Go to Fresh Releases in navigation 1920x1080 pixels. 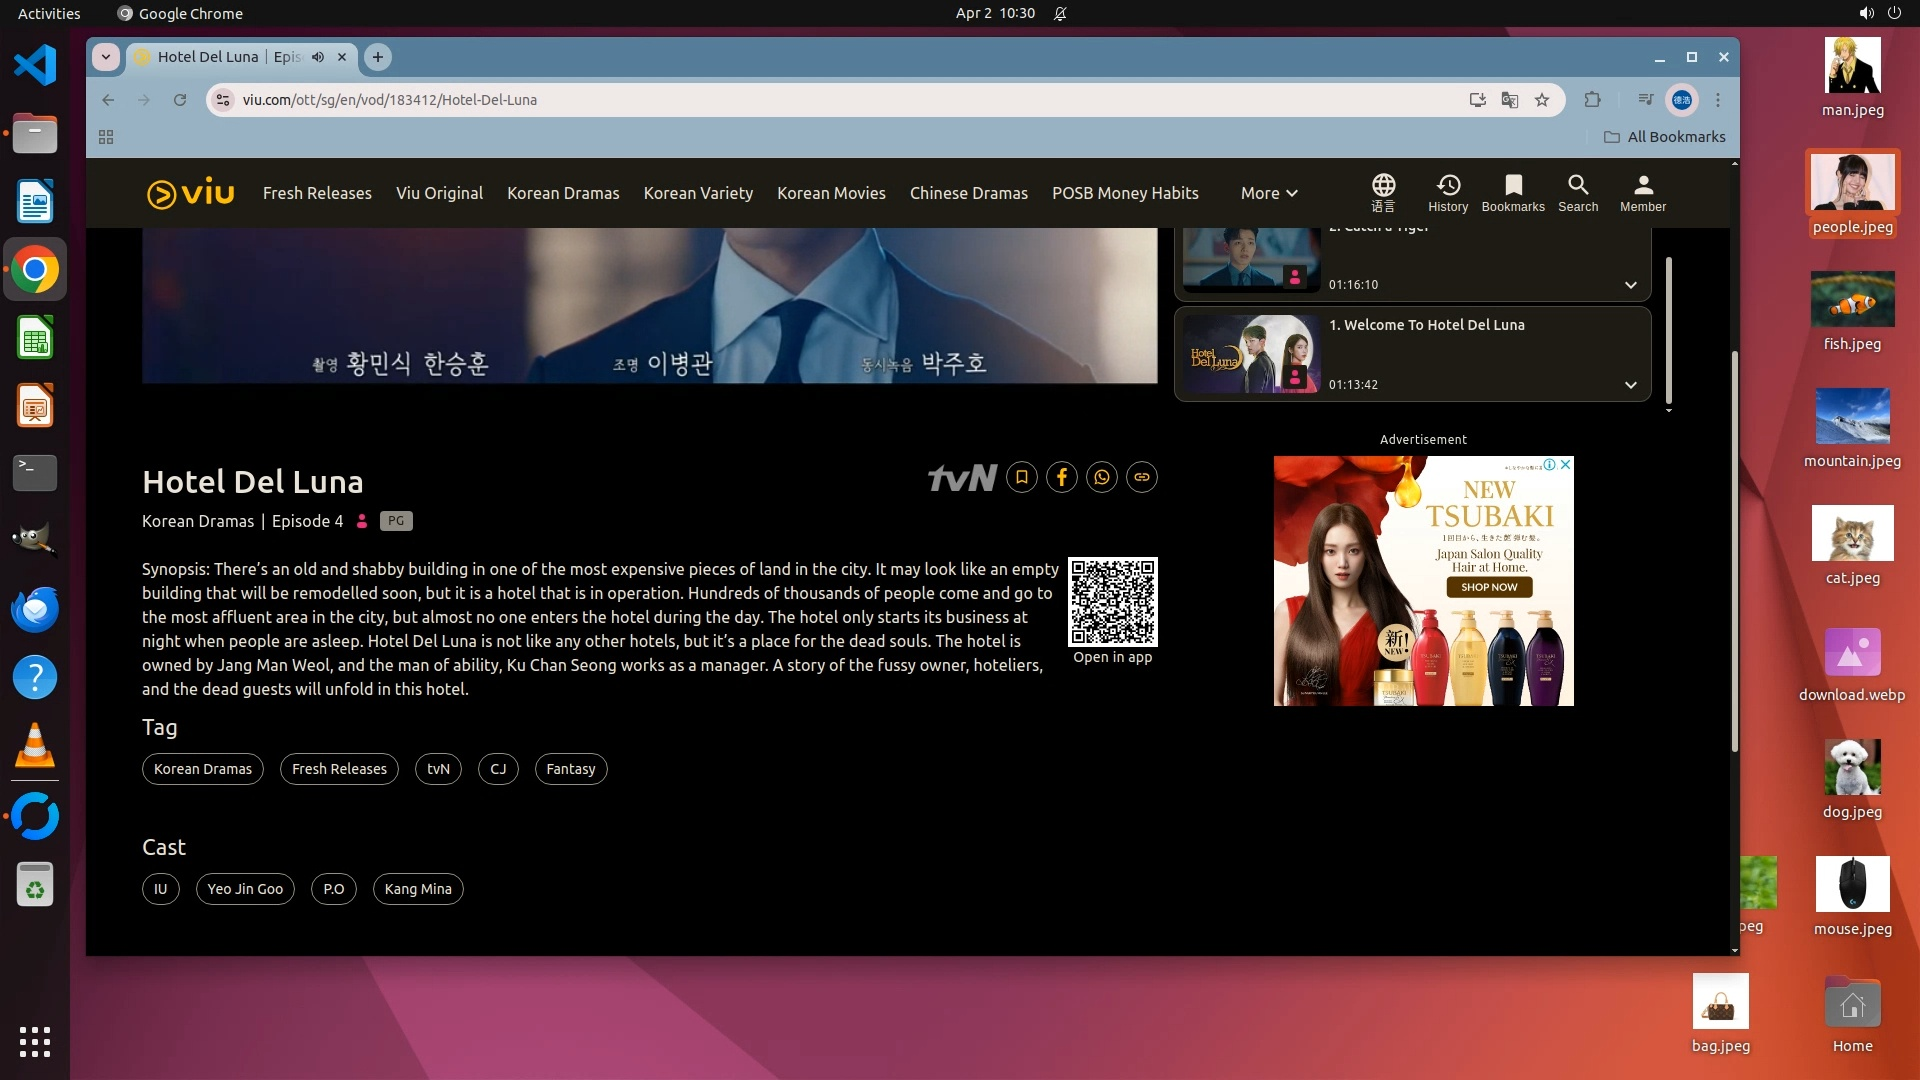click(317, 193)
